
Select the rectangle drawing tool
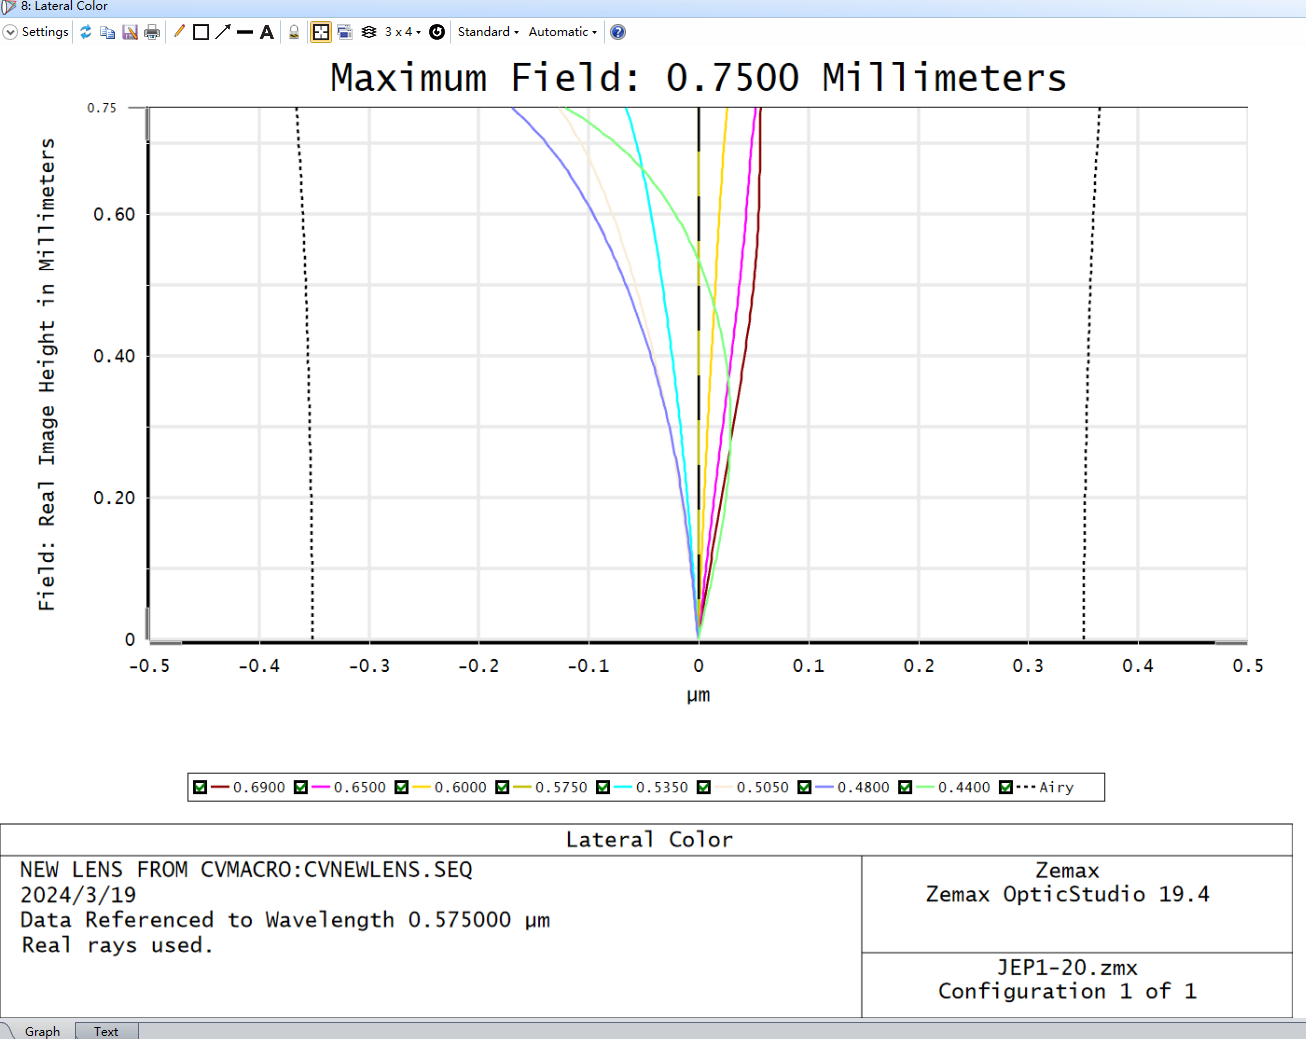[x=201, y=32]
